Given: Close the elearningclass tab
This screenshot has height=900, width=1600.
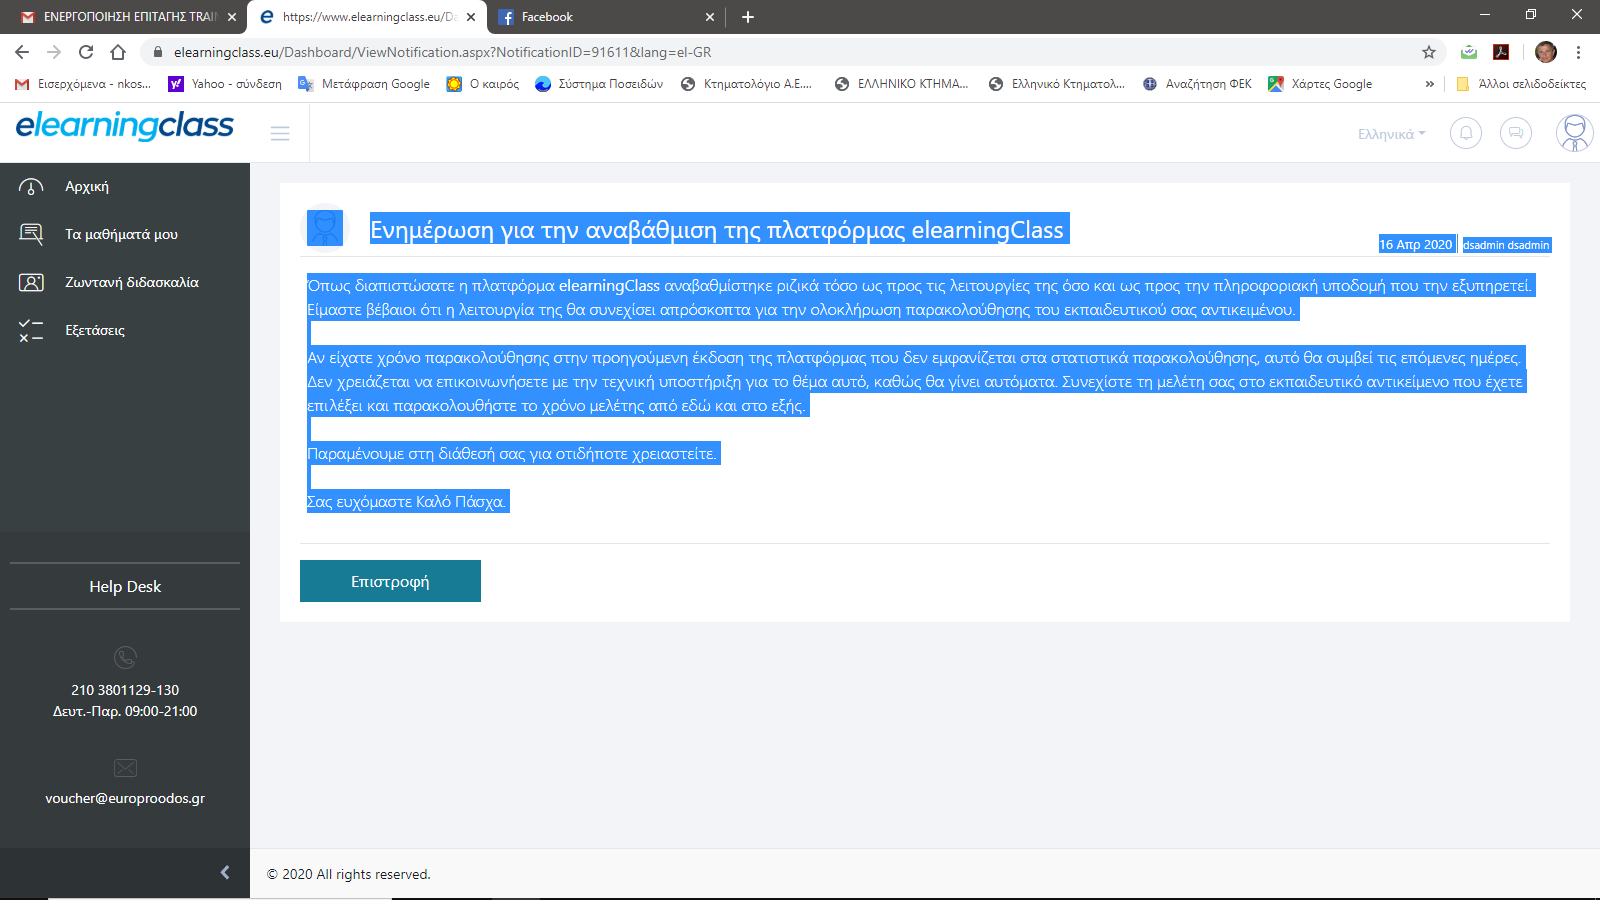Looking at the screenshot, I should point(471,17).
